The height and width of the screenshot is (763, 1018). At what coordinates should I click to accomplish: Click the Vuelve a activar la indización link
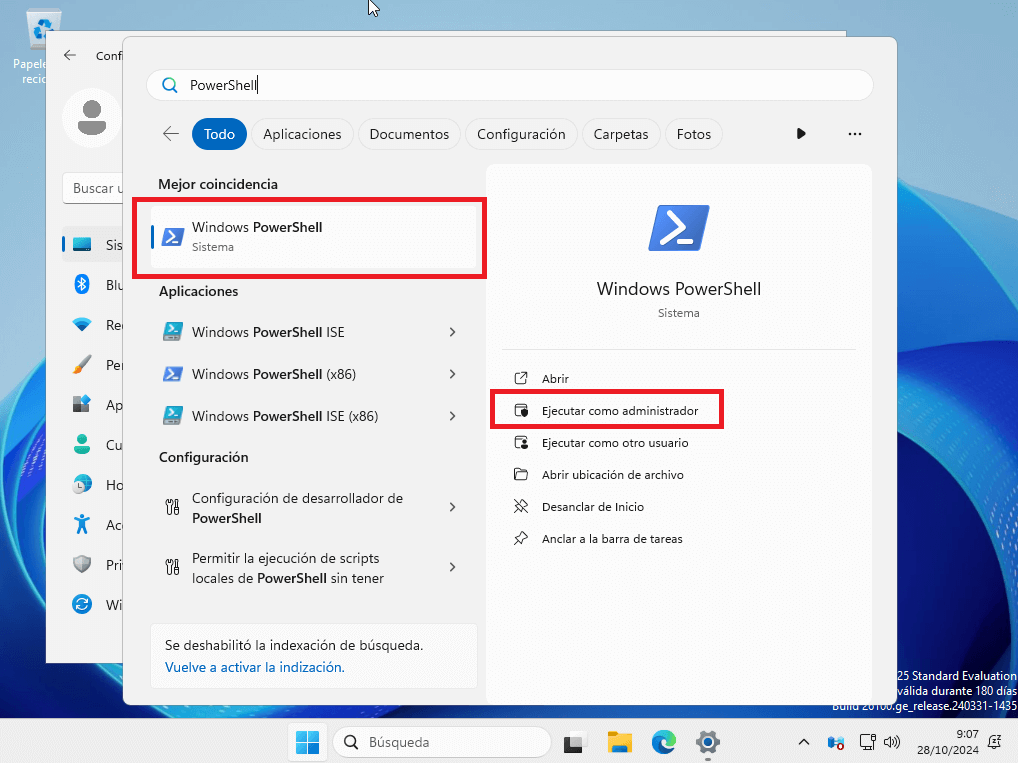(x=254, y=667)
